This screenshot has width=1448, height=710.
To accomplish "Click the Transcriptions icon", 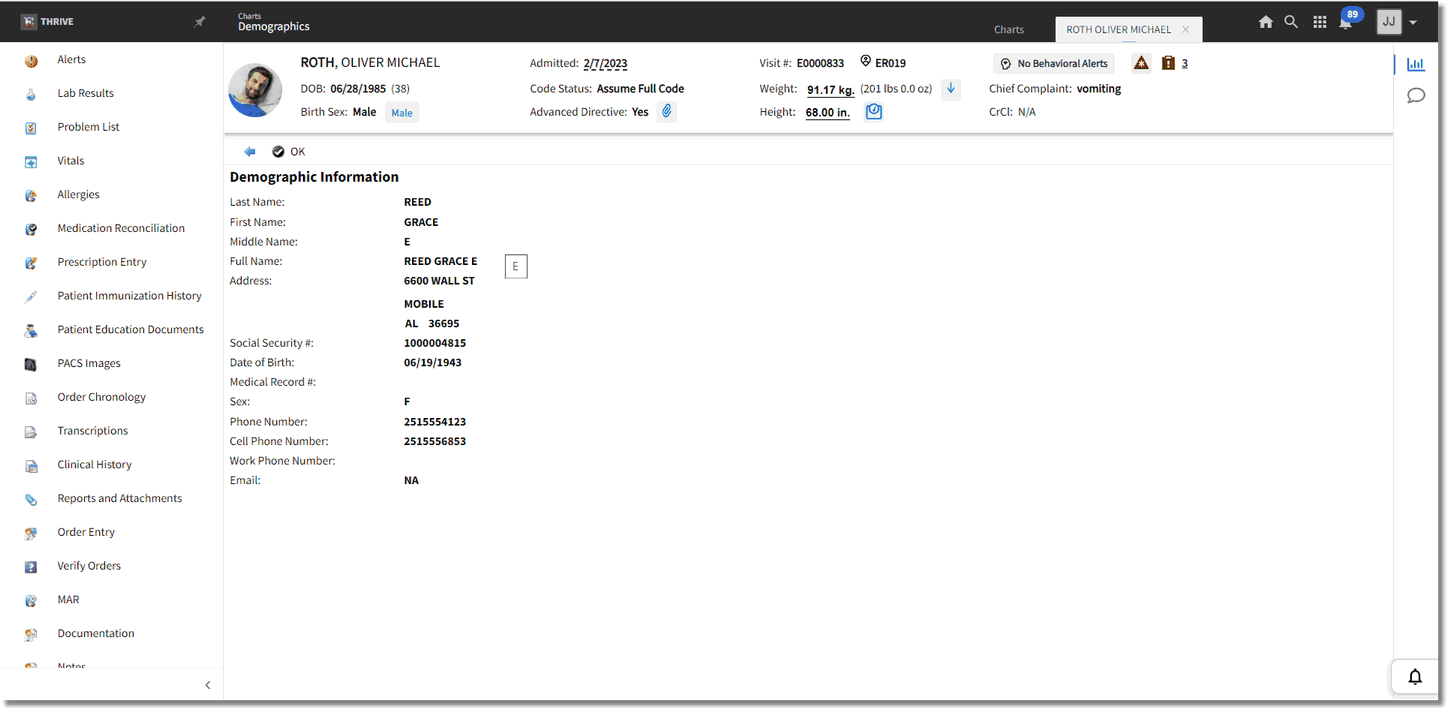I will tap(32, 431).
